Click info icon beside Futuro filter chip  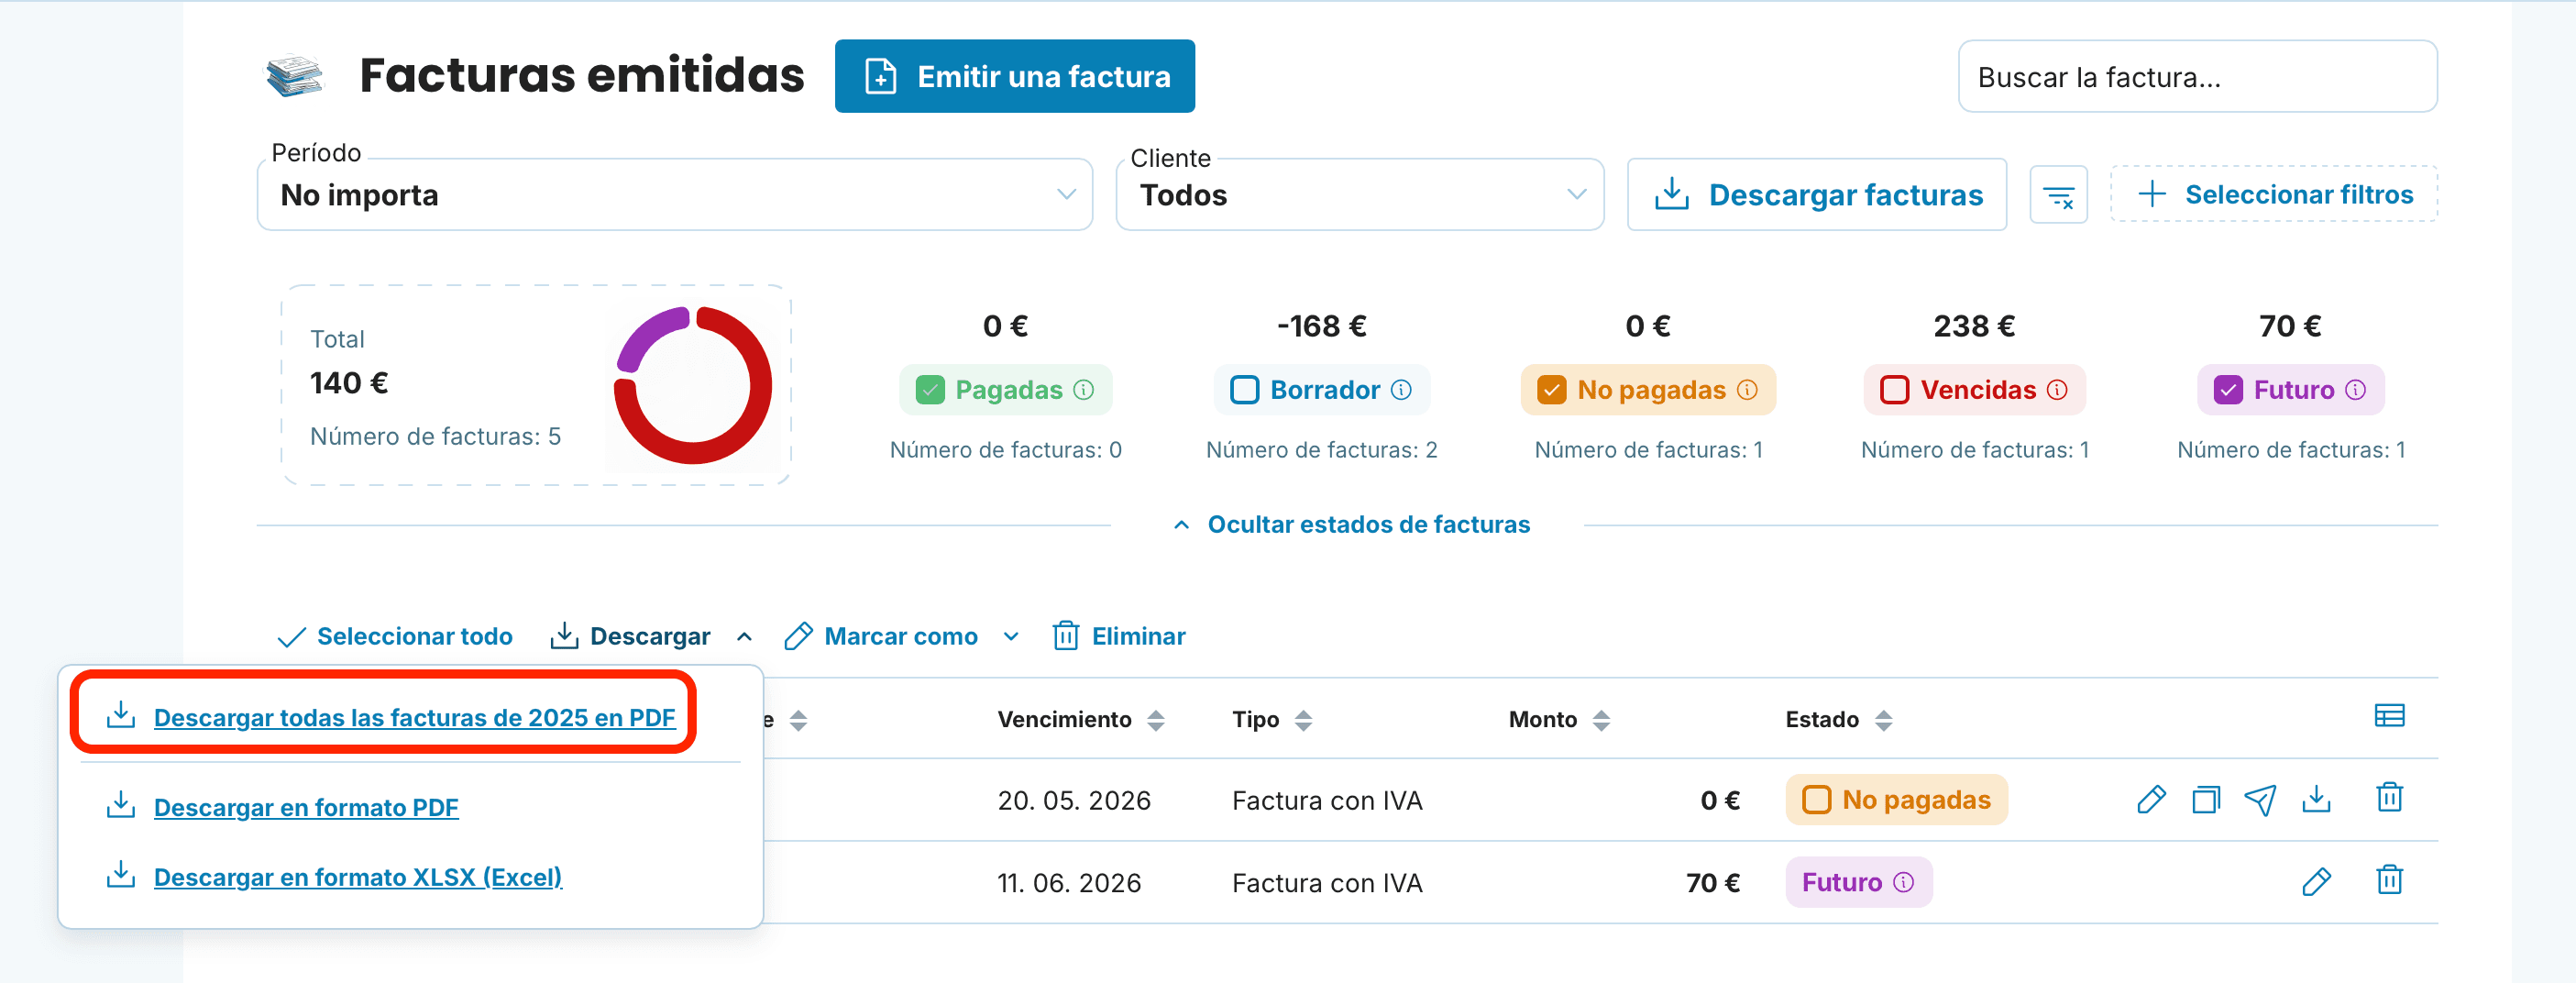[2356, 390]
